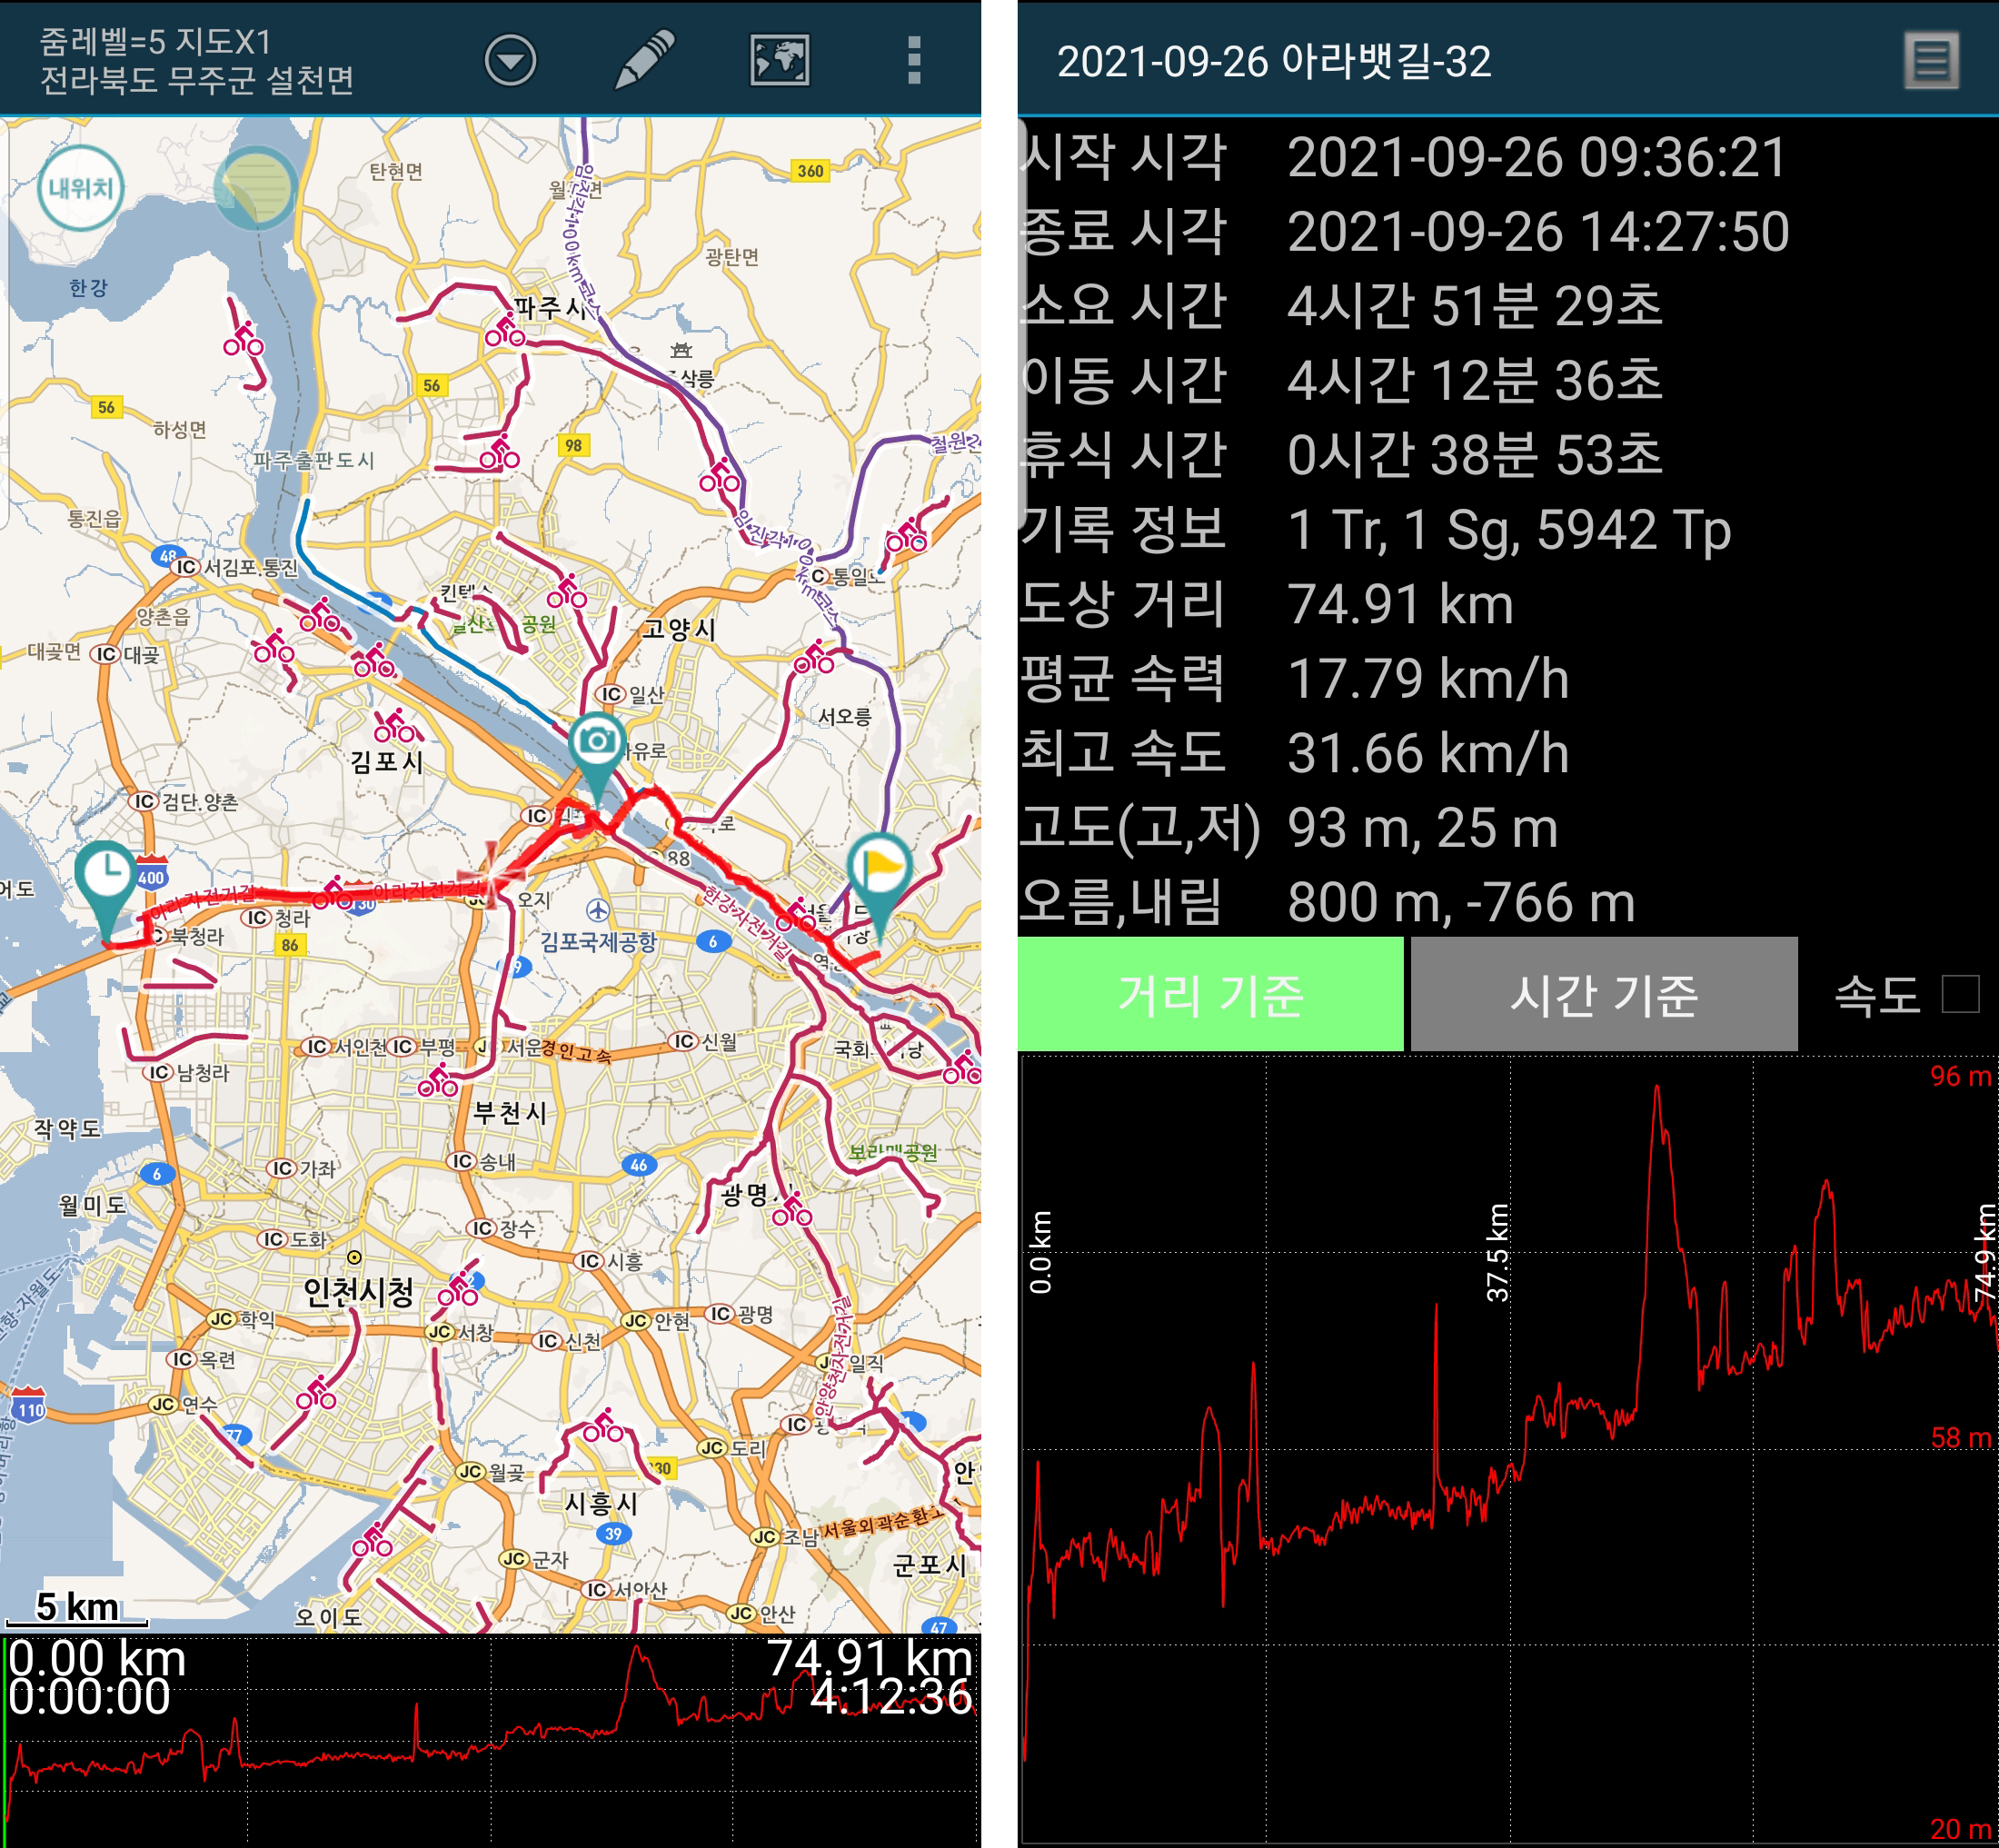
Task: Open the world map selection icon
Action: point(779,60)
